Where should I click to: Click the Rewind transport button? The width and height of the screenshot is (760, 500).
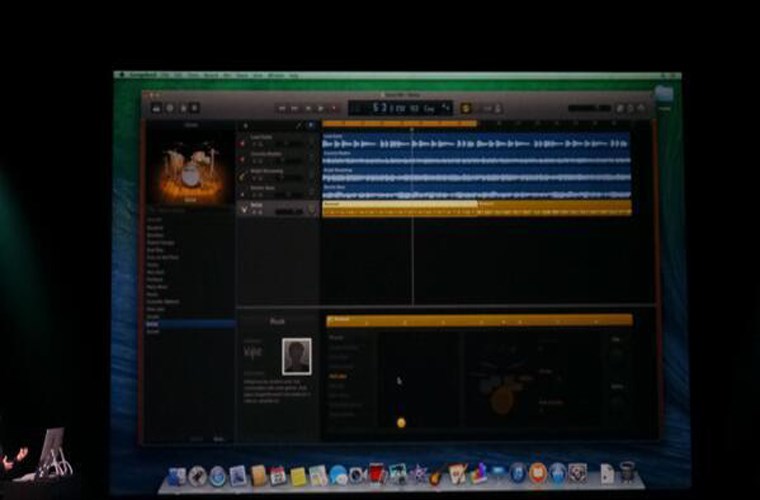tap(282, 109)
